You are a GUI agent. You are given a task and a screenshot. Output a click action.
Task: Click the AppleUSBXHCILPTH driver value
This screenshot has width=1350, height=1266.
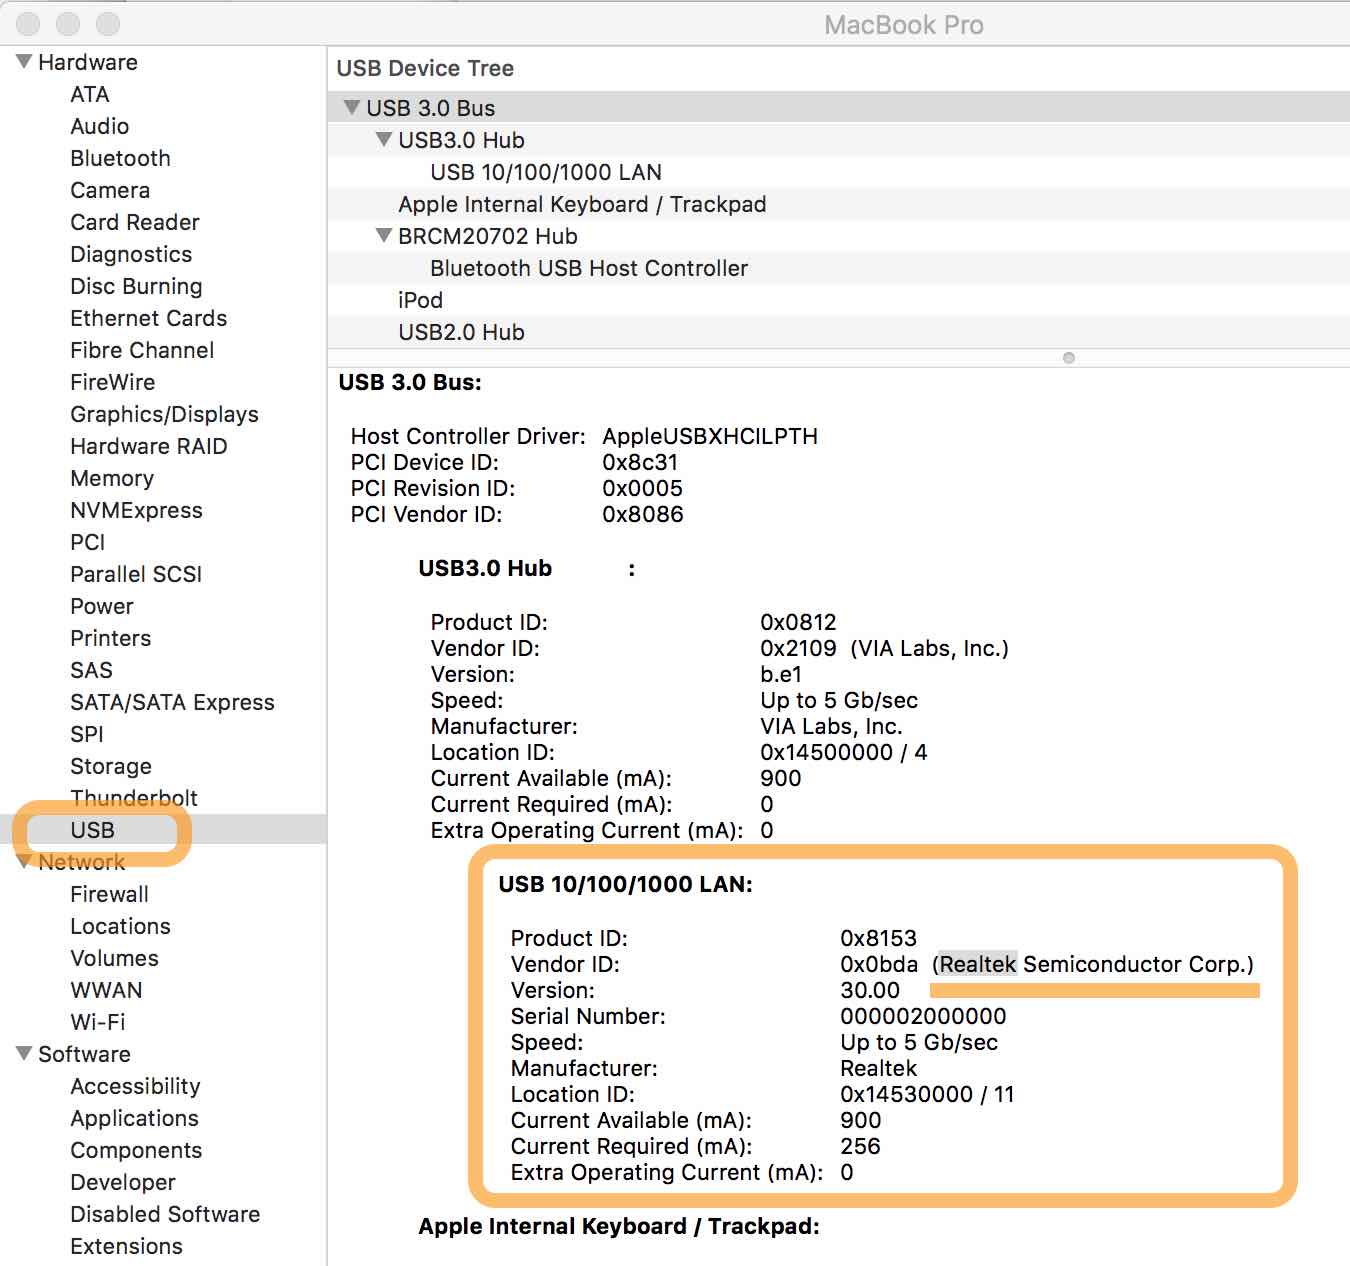pyautogui.click(x=710, y=436)
